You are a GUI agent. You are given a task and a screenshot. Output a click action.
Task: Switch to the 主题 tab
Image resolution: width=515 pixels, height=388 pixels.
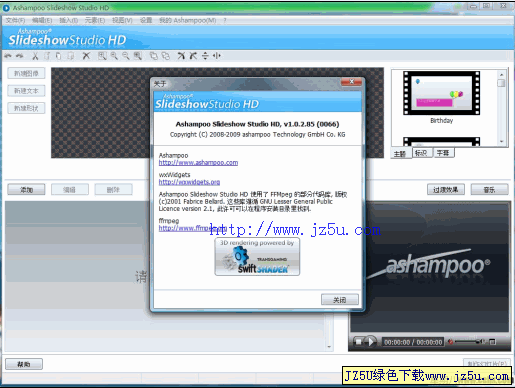[x=400, y=154]
